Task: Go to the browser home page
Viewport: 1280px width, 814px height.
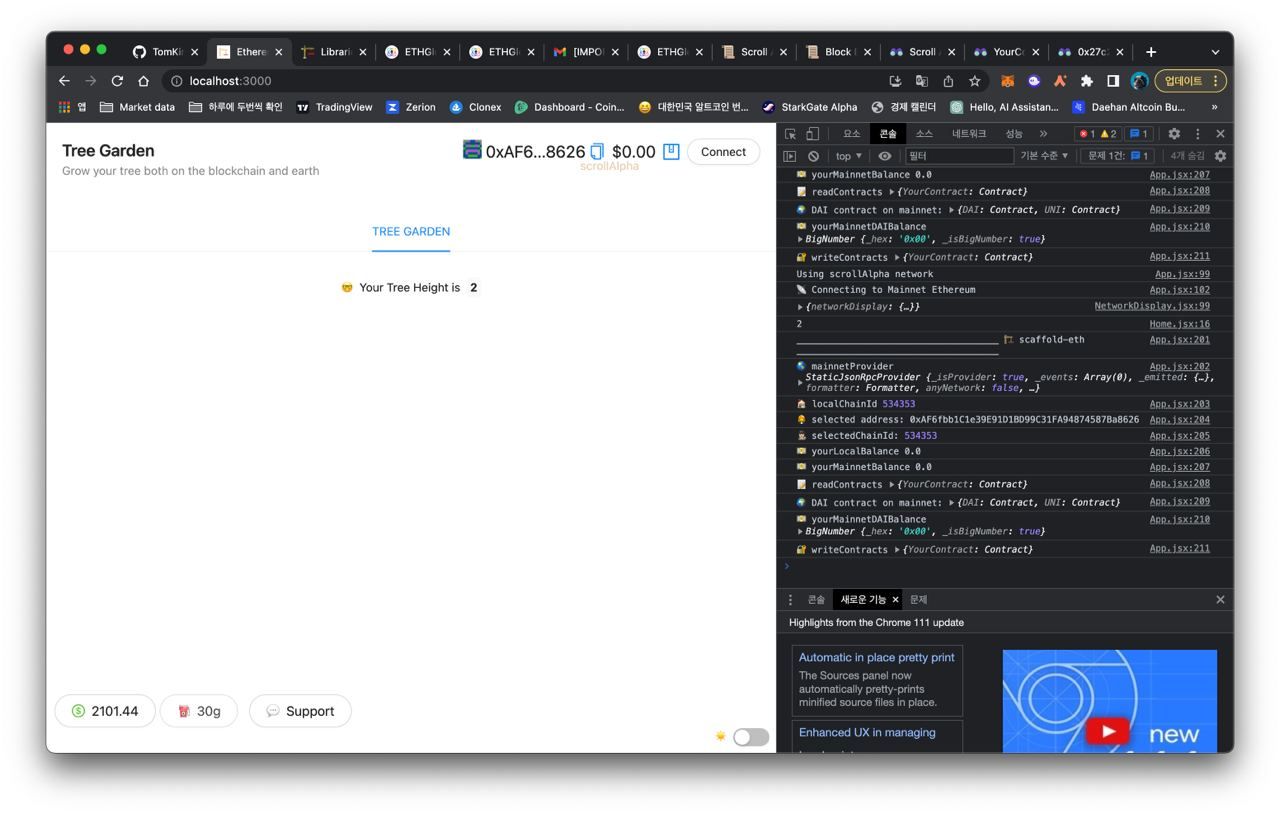Action: pos(143,81)
